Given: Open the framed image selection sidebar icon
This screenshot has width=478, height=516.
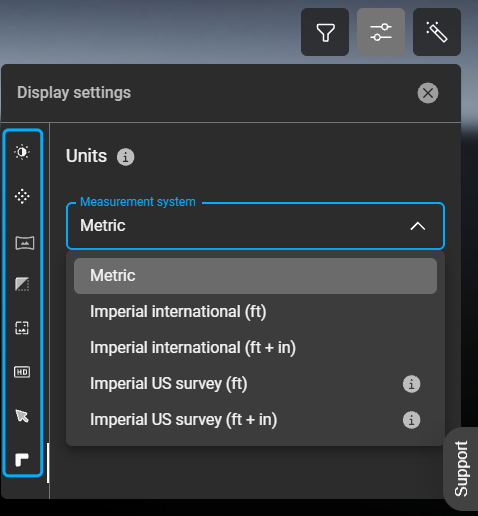Looking at the screenshot, I should [22, 328].
